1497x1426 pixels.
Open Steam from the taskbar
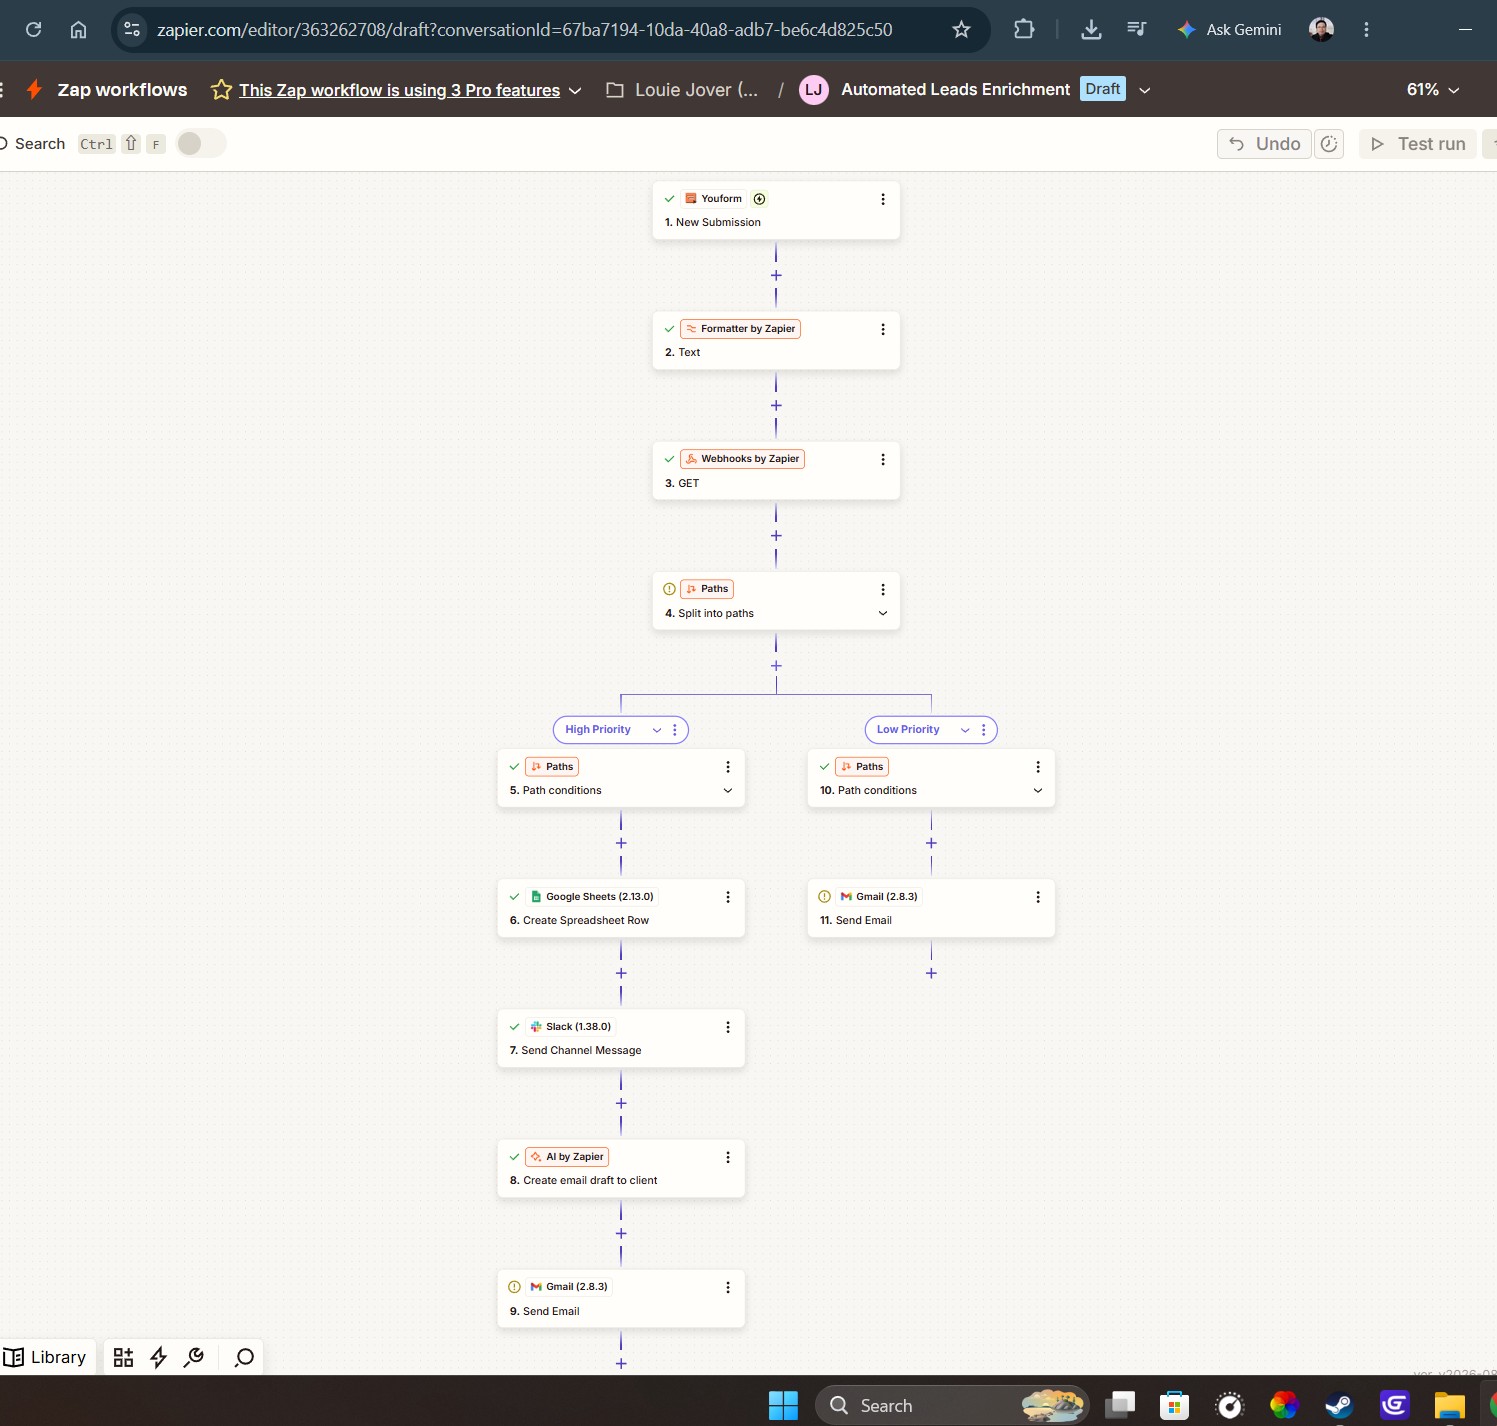1339,1405
